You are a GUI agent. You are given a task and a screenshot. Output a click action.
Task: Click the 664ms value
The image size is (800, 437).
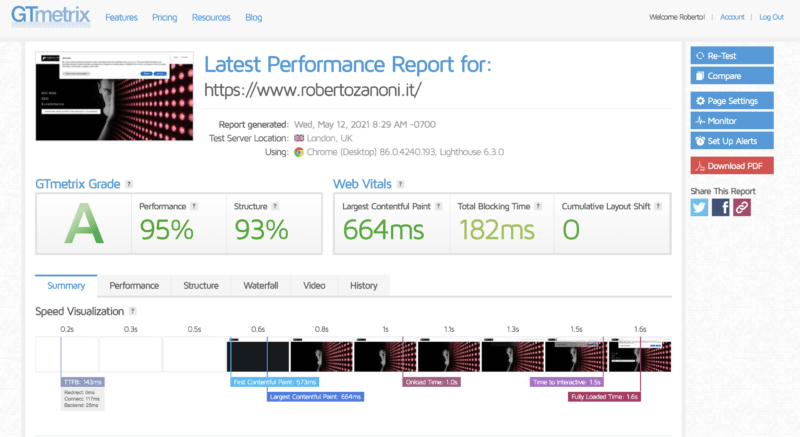[x=383, y=230]
